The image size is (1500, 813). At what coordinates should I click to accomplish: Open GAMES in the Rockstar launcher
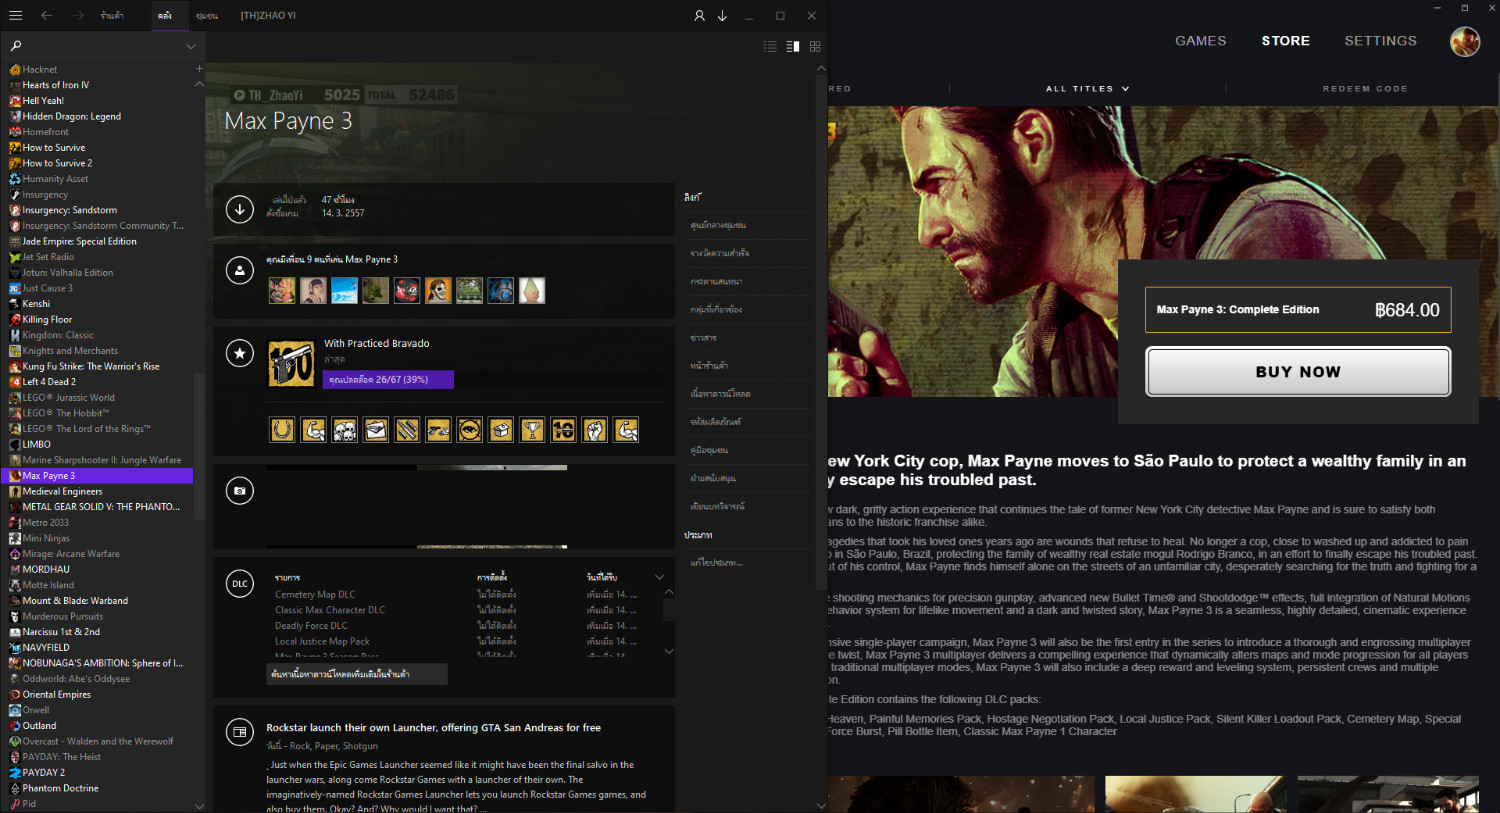[x=1201, y=41]
